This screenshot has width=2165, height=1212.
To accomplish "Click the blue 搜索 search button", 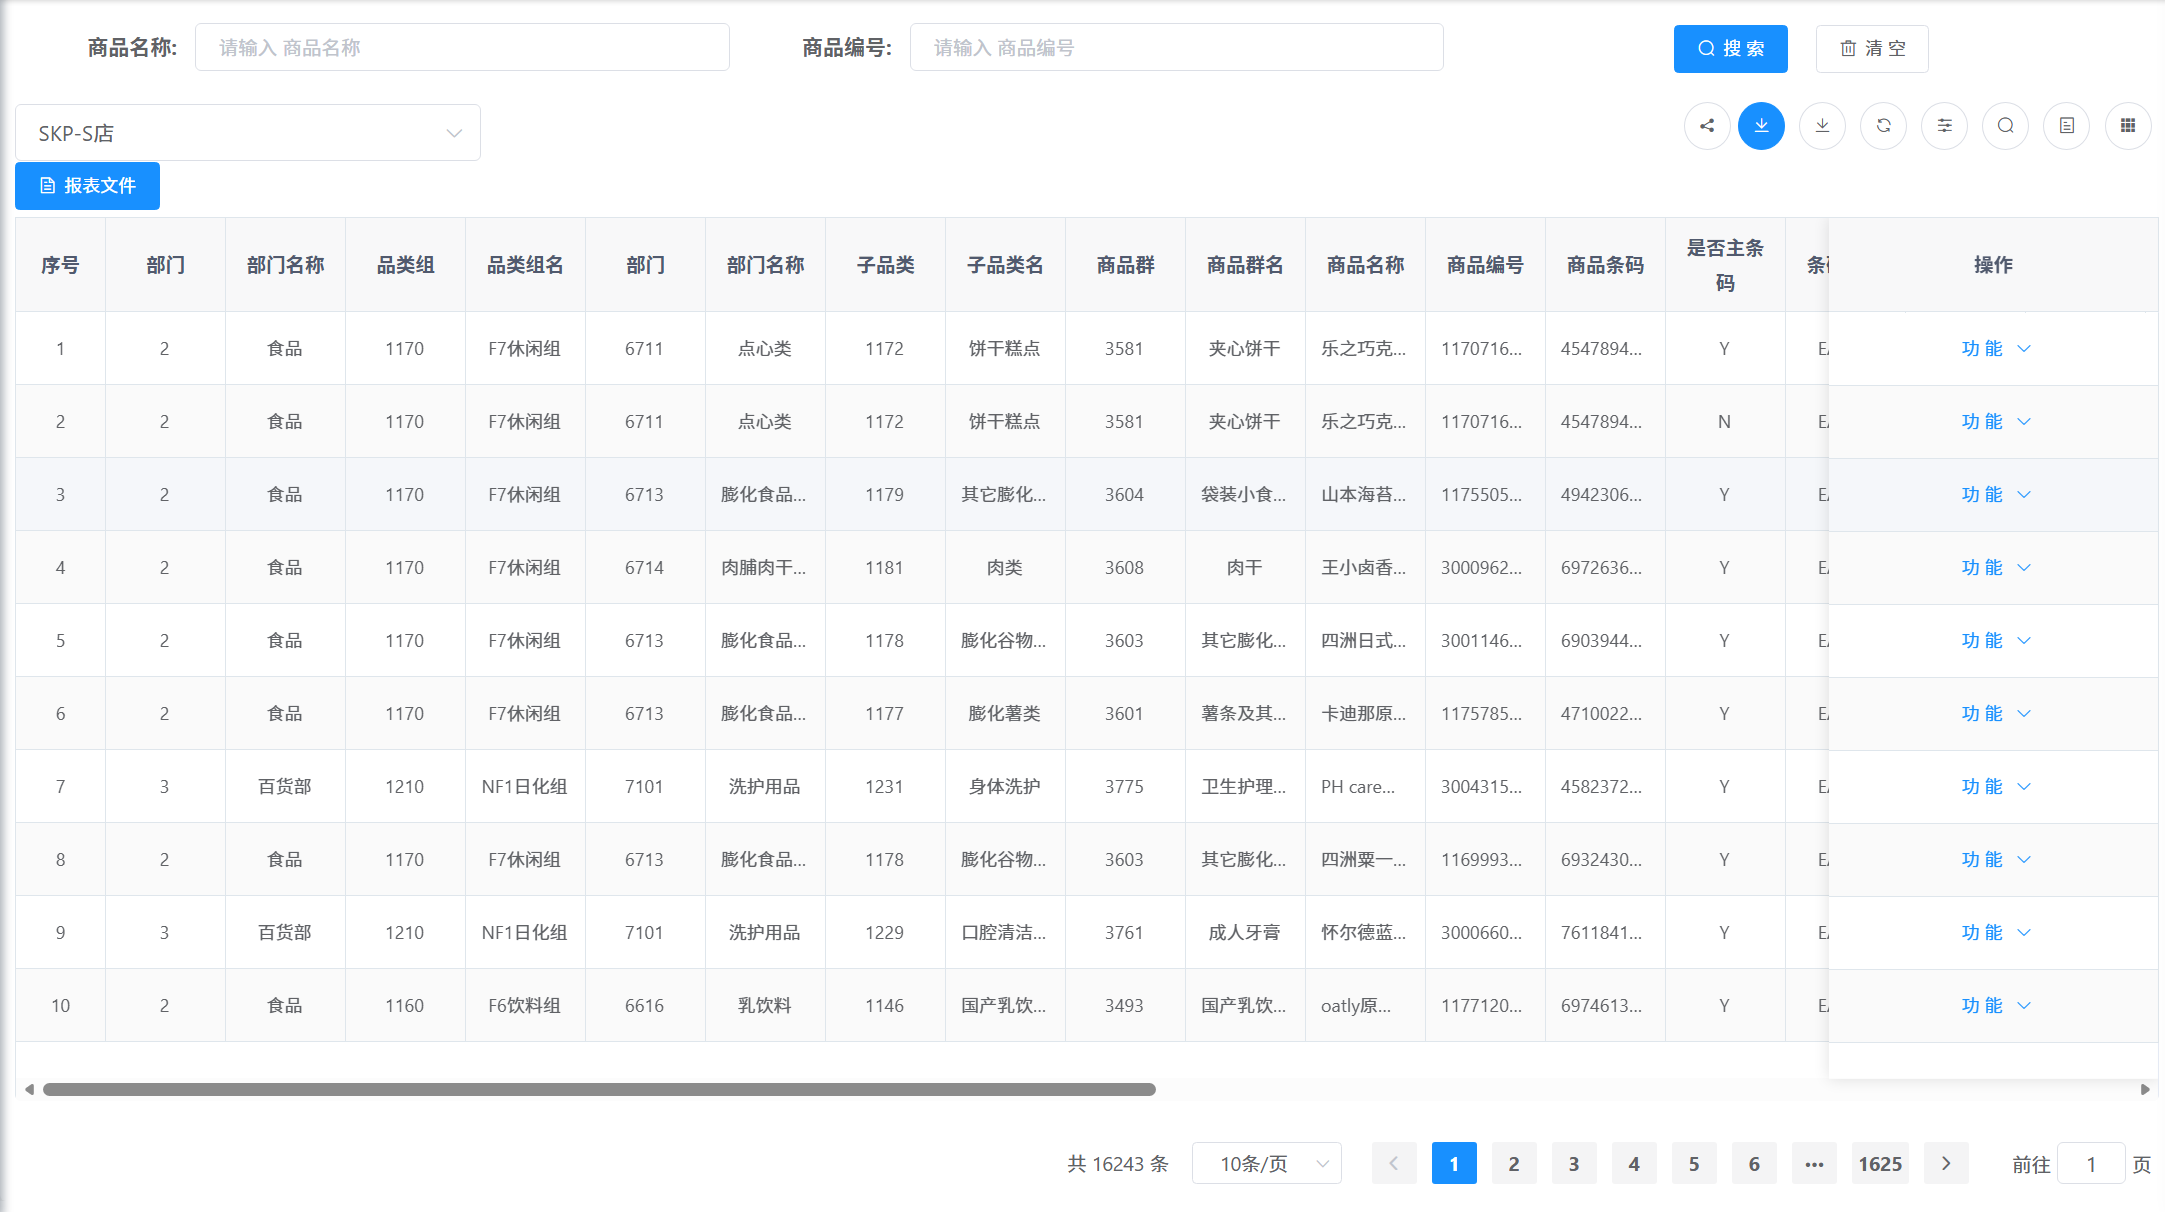I will click(x=1730, y=49).
